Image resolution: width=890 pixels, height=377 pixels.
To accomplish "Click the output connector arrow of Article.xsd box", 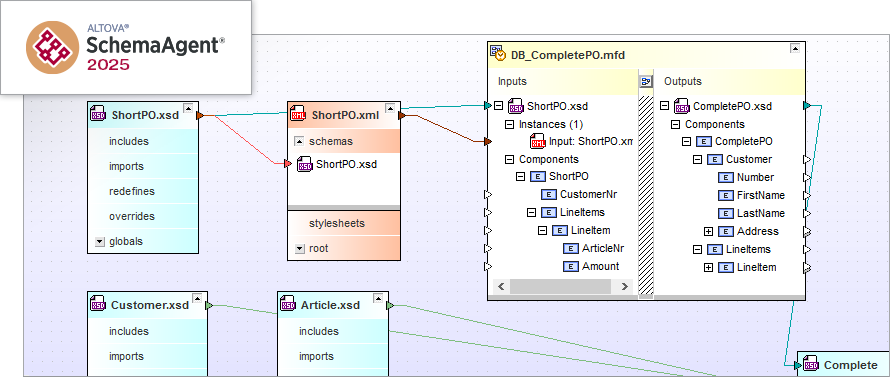I will pos(390,305).
